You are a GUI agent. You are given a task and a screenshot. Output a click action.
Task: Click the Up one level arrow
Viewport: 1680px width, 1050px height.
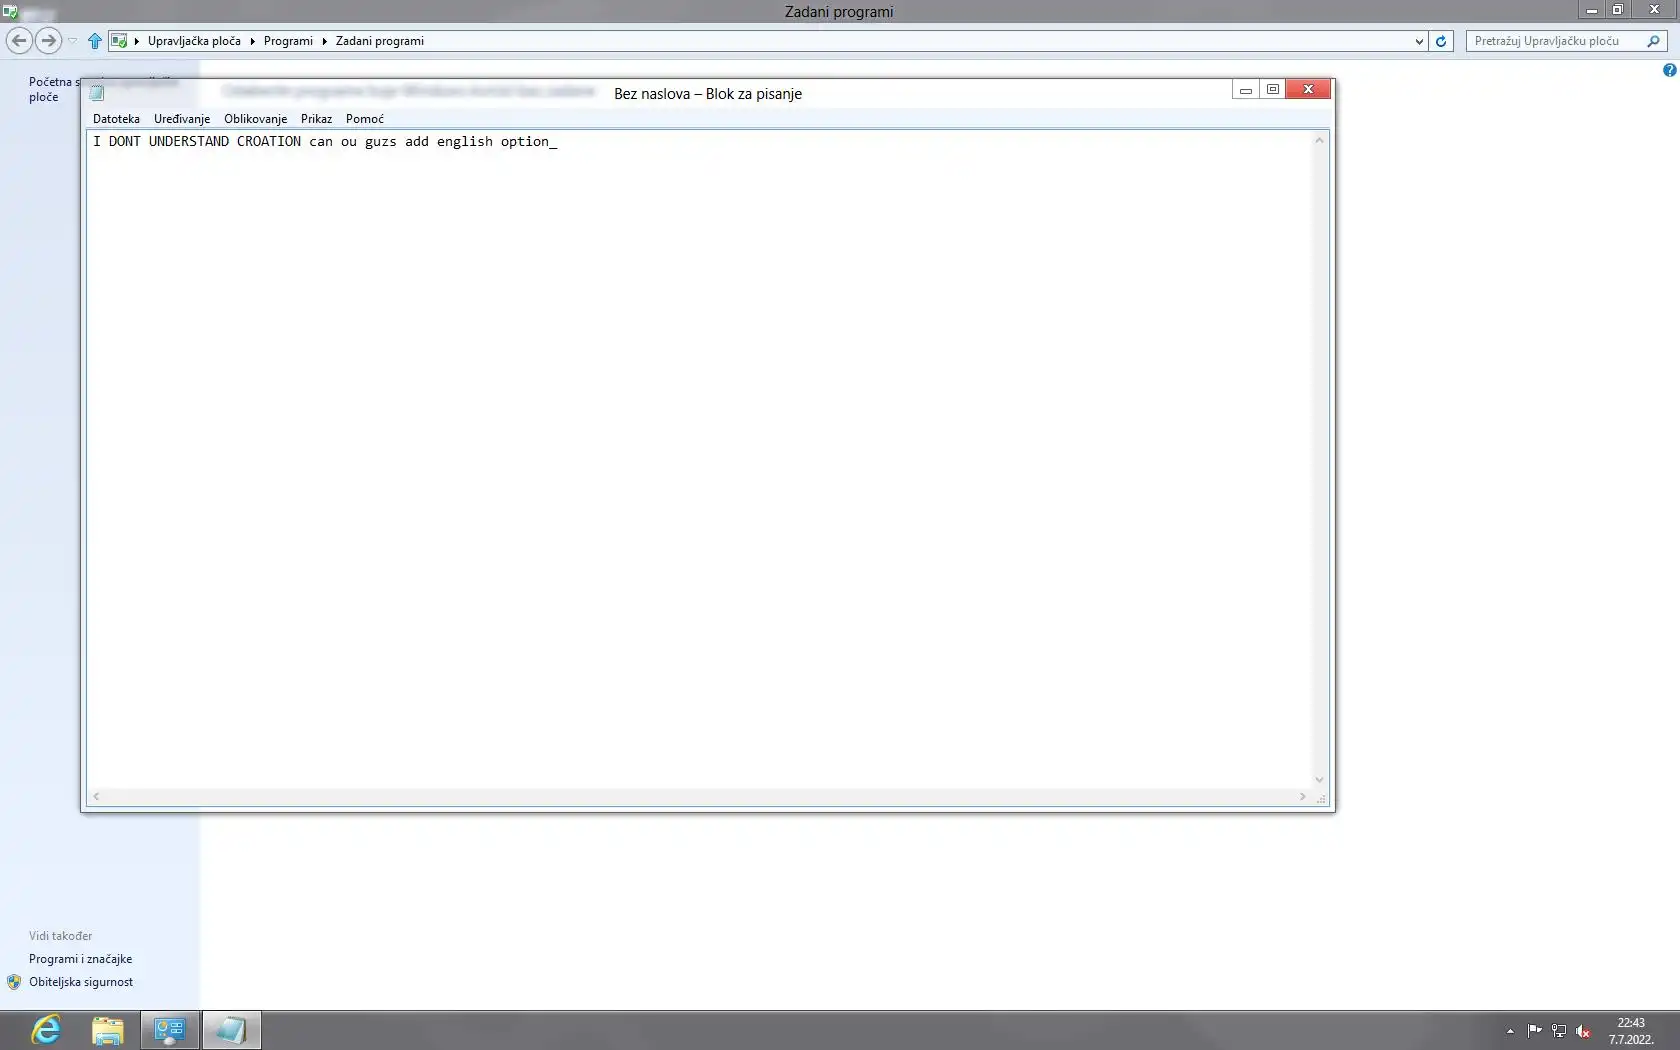click(95, 41)
